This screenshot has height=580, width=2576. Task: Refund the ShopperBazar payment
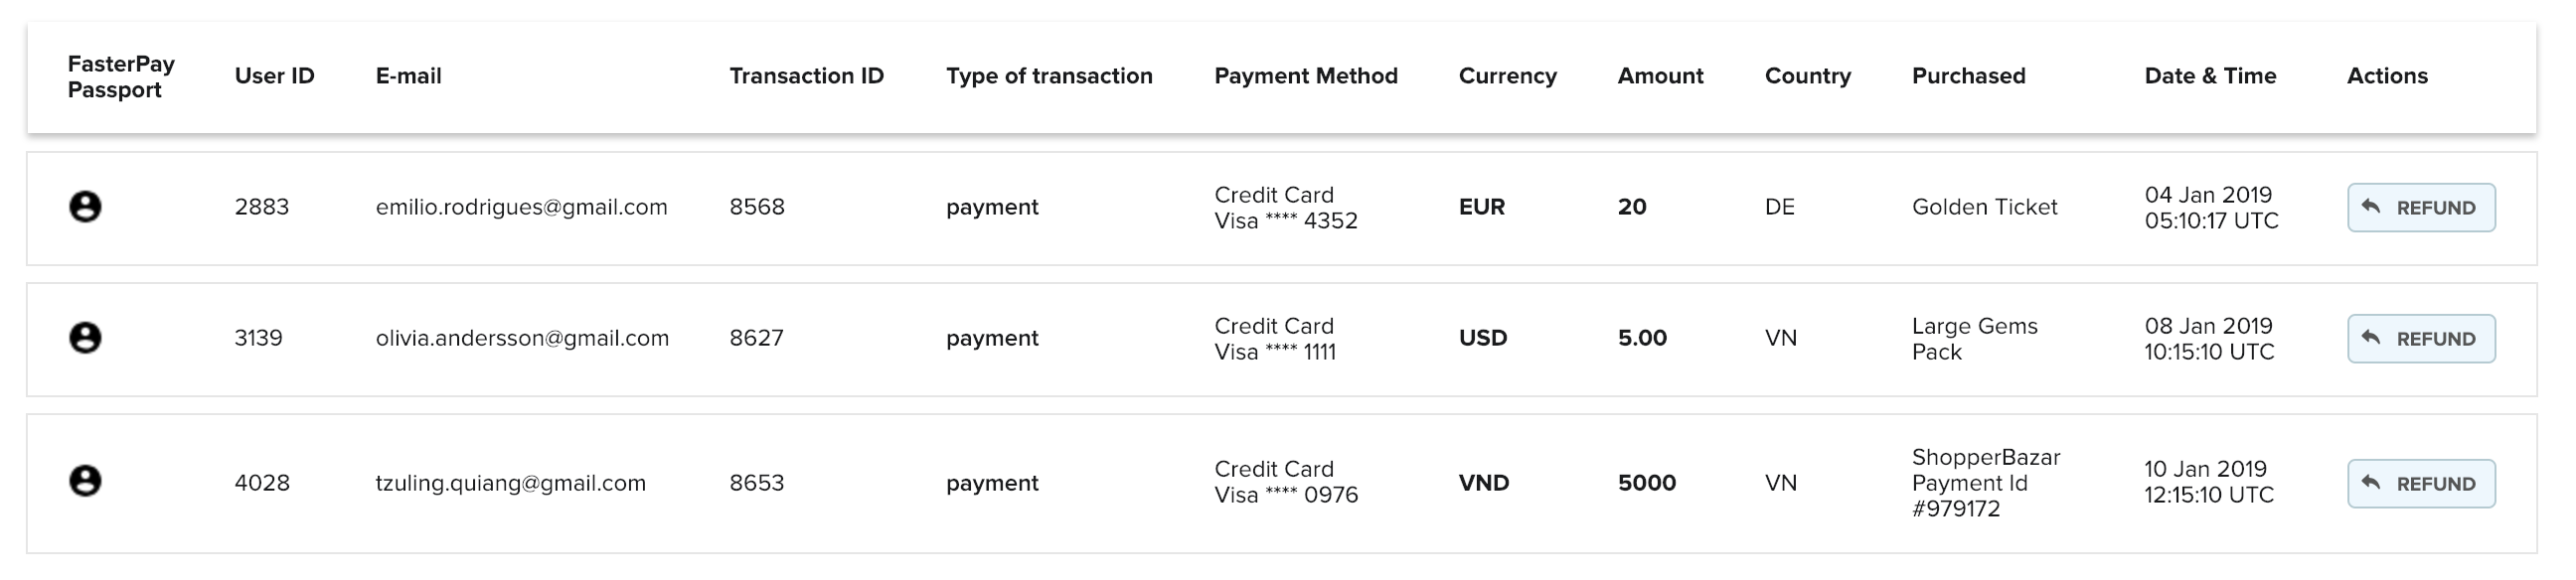pos(2421,484)
